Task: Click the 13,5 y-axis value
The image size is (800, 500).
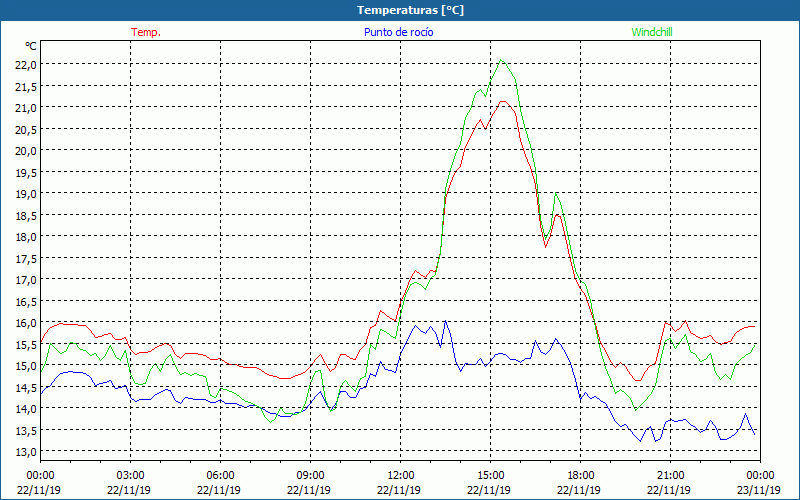Action: [26, 431]
